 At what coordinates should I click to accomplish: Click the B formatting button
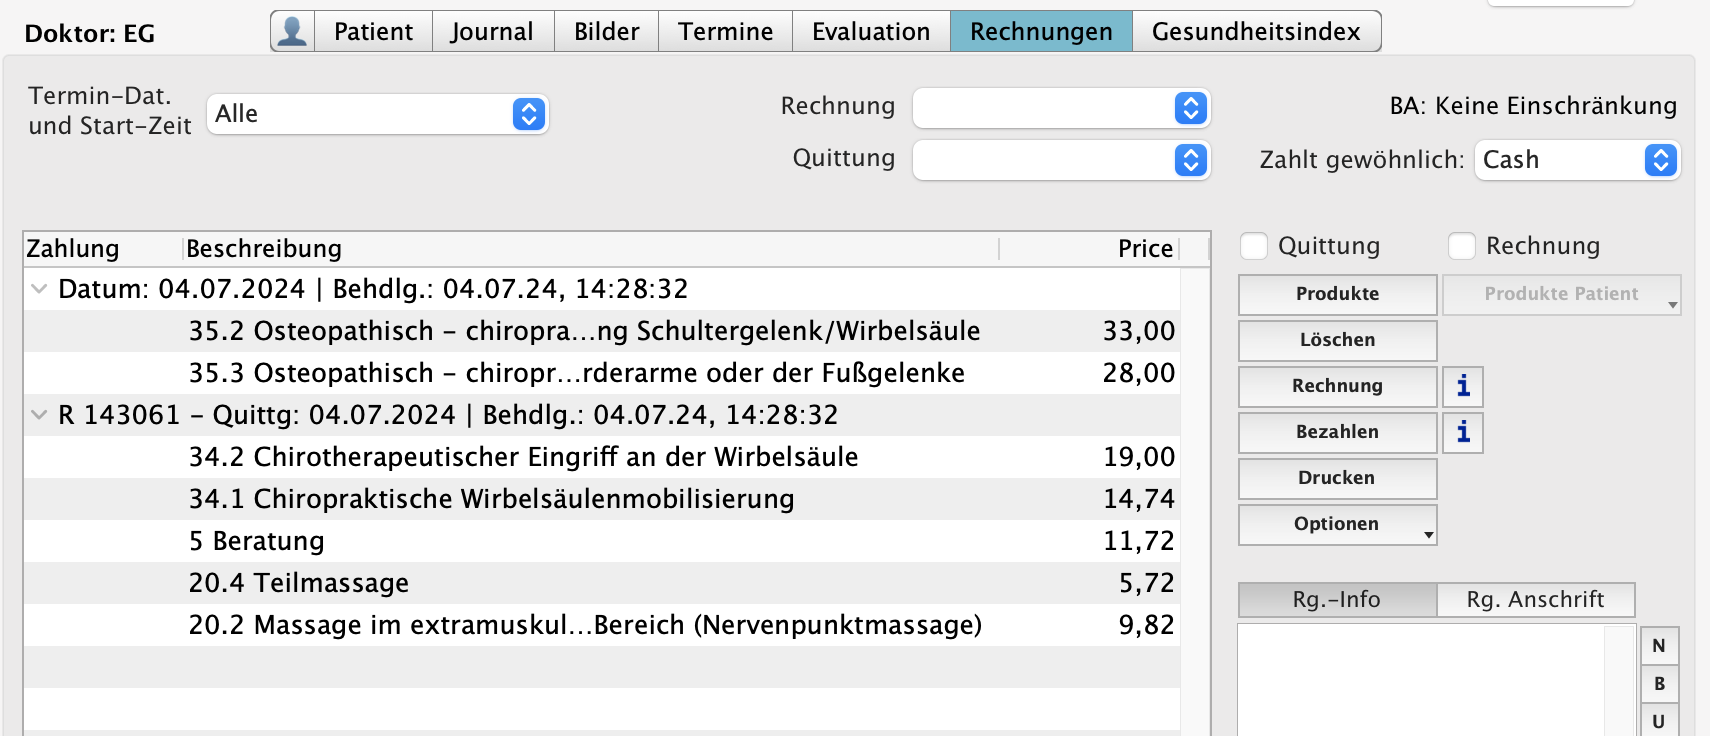click(x=1659, y=684)
